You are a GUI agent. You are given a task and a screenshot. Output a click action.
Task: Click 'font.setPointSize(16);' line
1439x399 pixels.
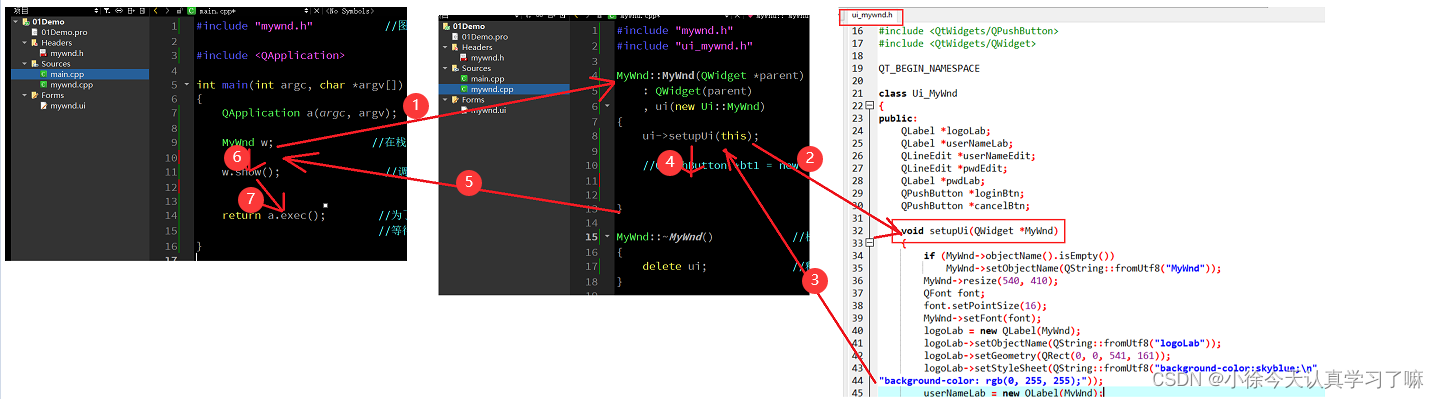[x=984, y=305]
